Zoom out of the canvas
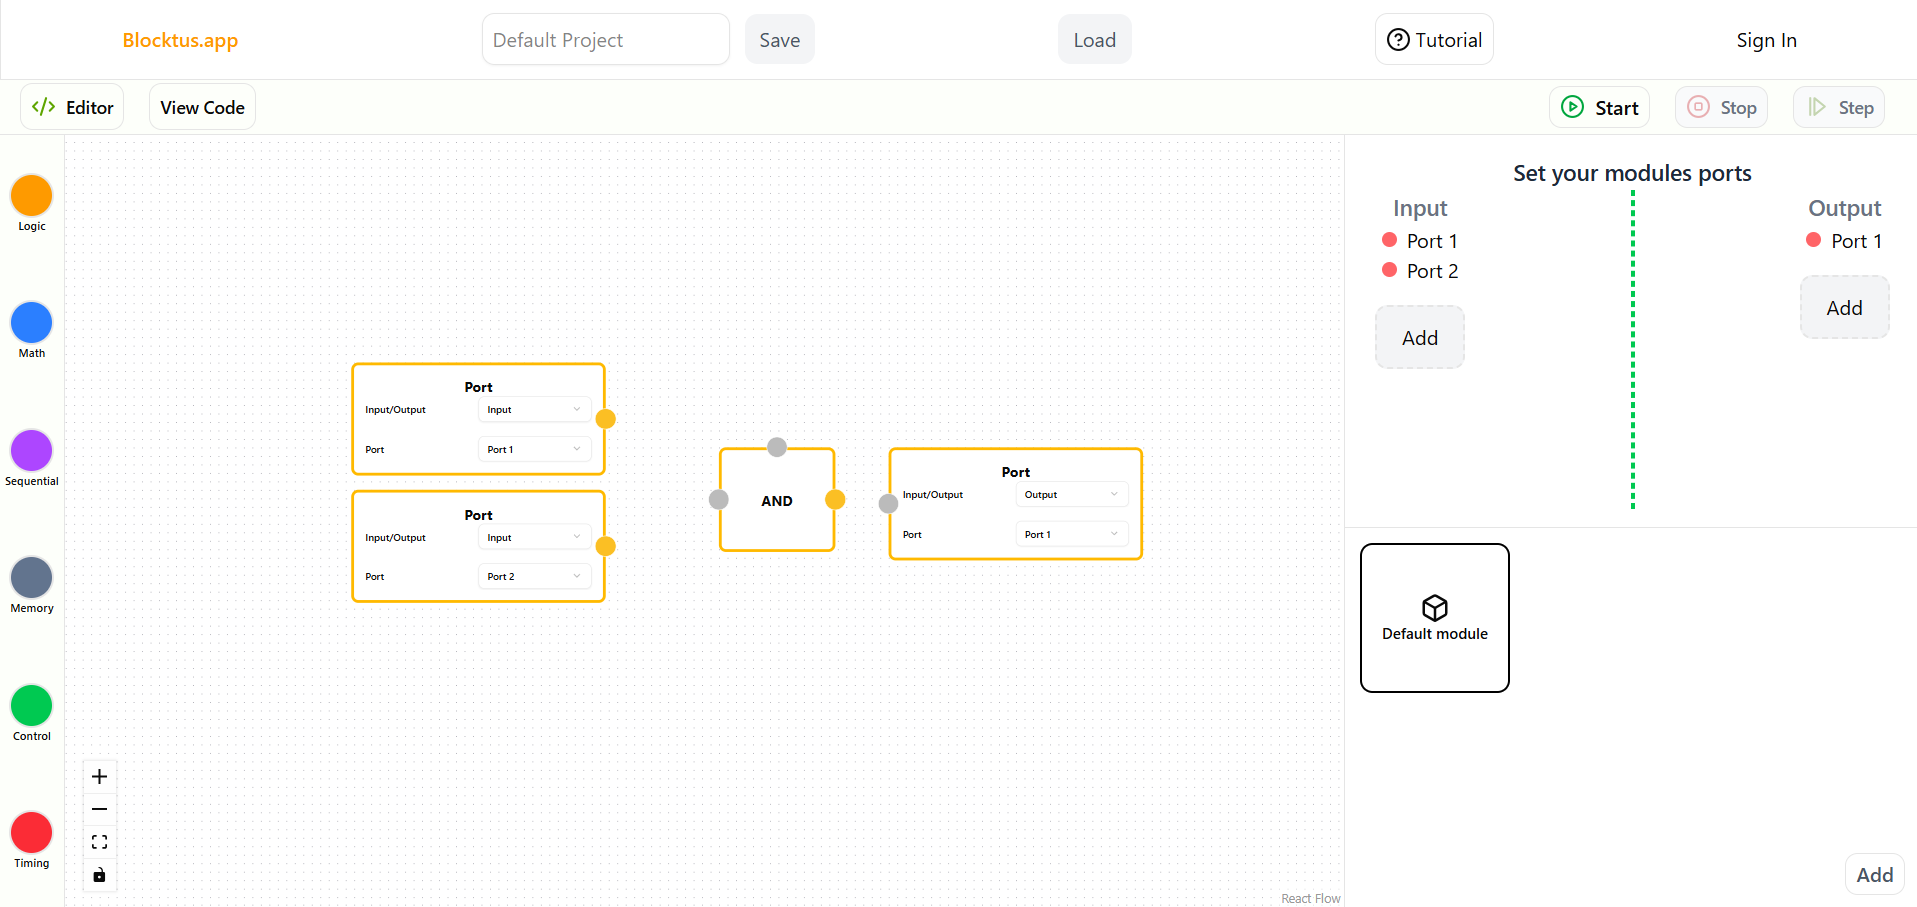The image size is (1917, 907). 99,809
